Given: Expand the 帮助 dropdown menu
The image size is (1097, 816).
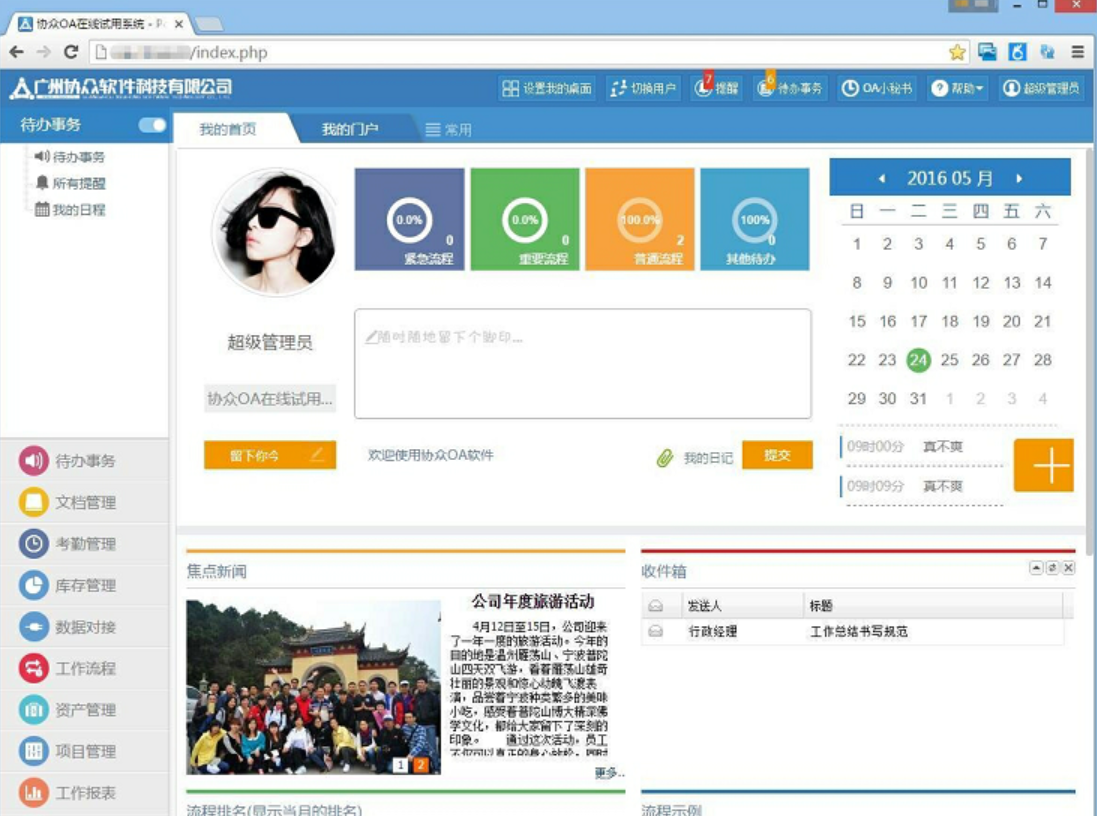Looking at the screenshot, I should pos(958,89).
